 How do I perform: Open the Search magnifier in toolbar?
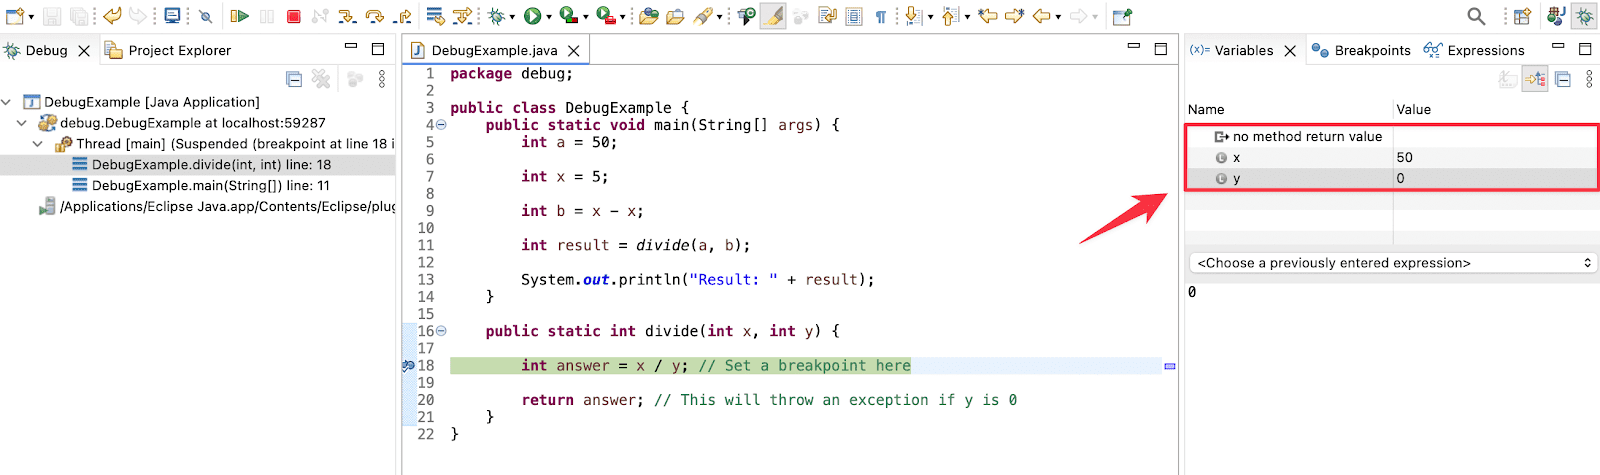tap(1476, 16)
